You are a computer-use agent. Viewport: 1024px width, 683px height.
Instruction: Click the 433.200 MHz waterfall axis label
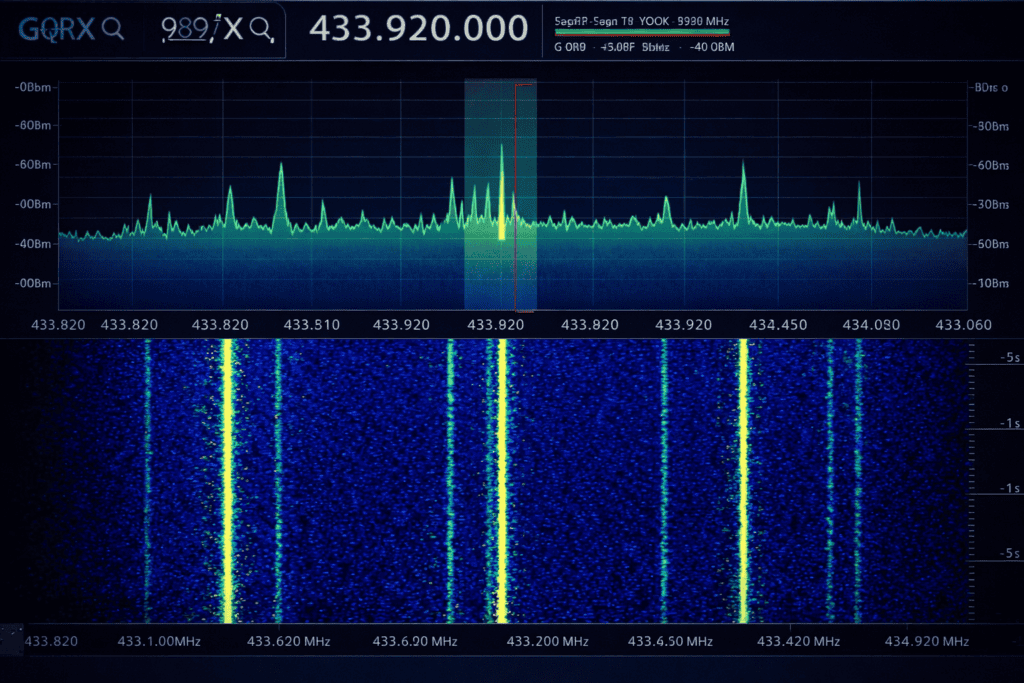(x=547, y=641)
